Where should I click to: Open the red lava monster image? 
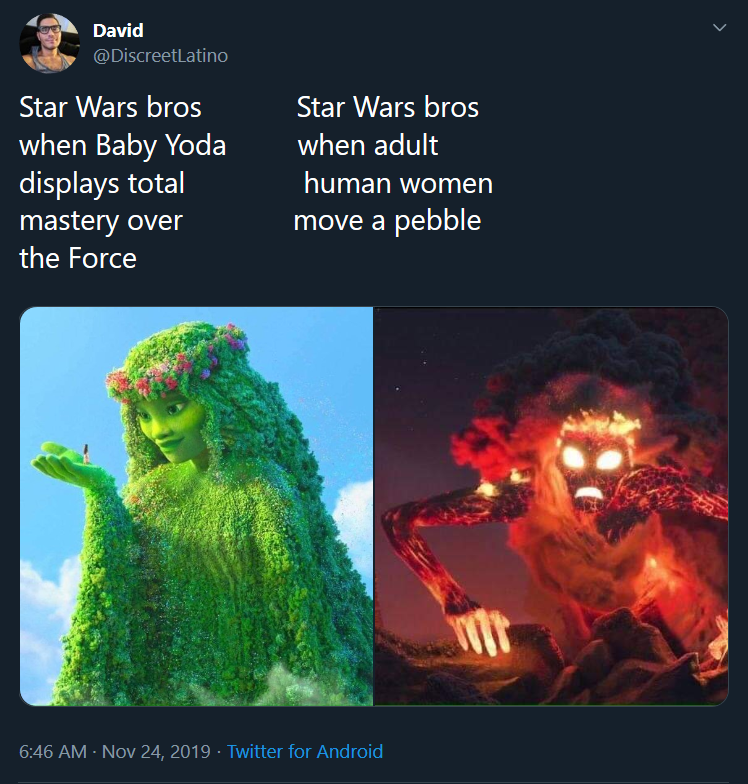click(551, 506)
